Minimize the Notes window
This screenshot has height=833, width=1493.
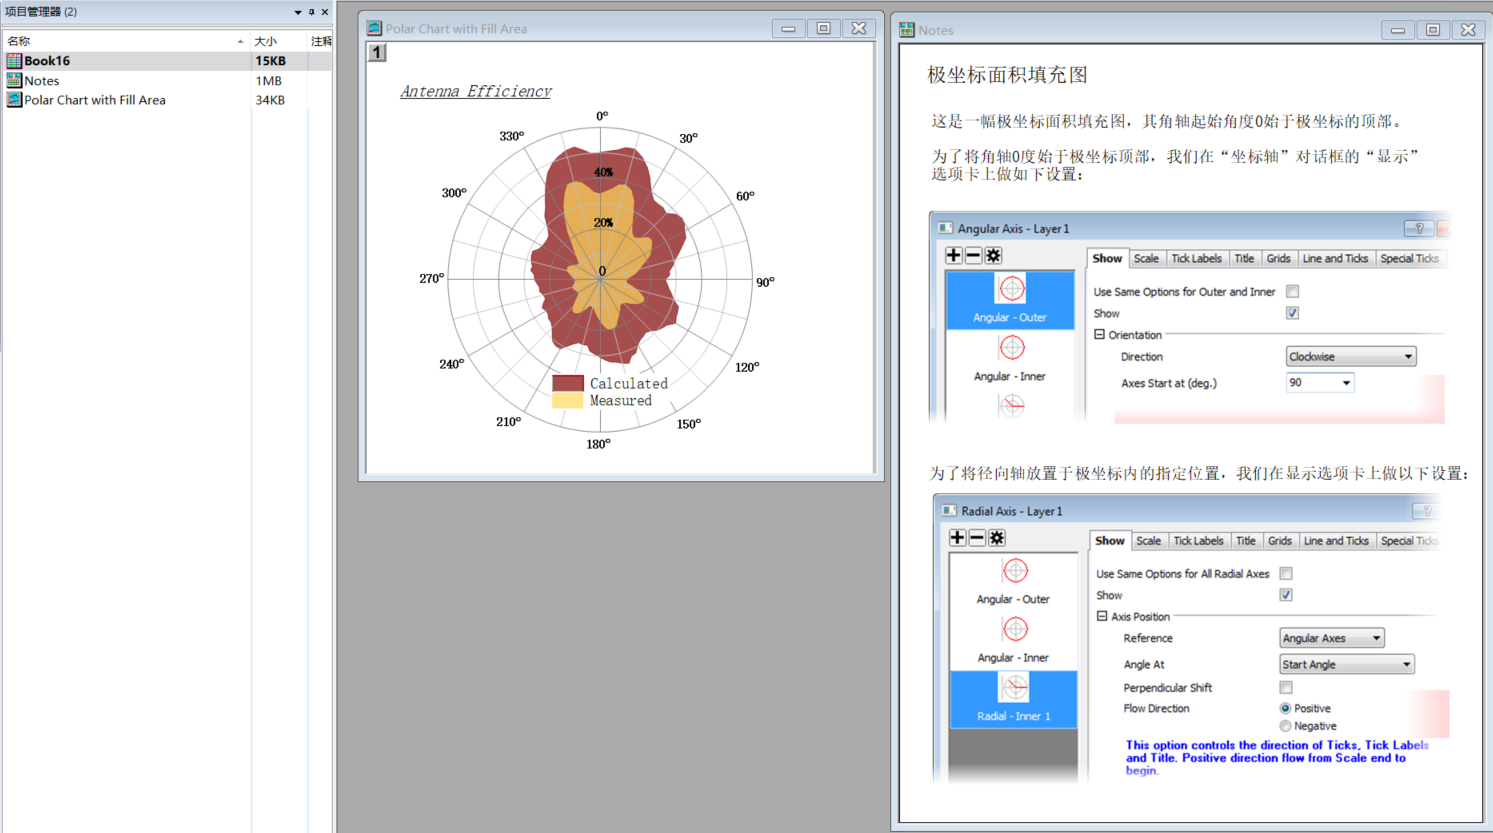[x=1397, y=30]
